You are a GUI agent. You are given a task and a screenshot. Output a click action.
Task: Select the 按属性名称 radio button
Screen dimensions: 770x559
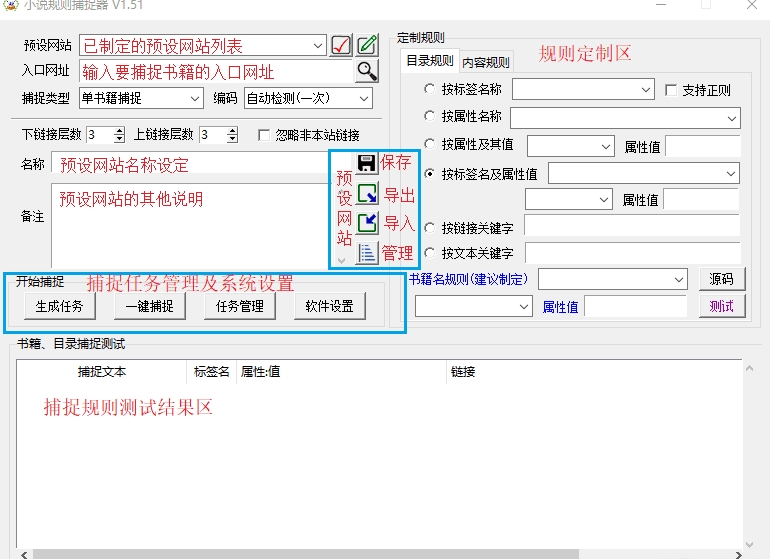pos(429,116)
